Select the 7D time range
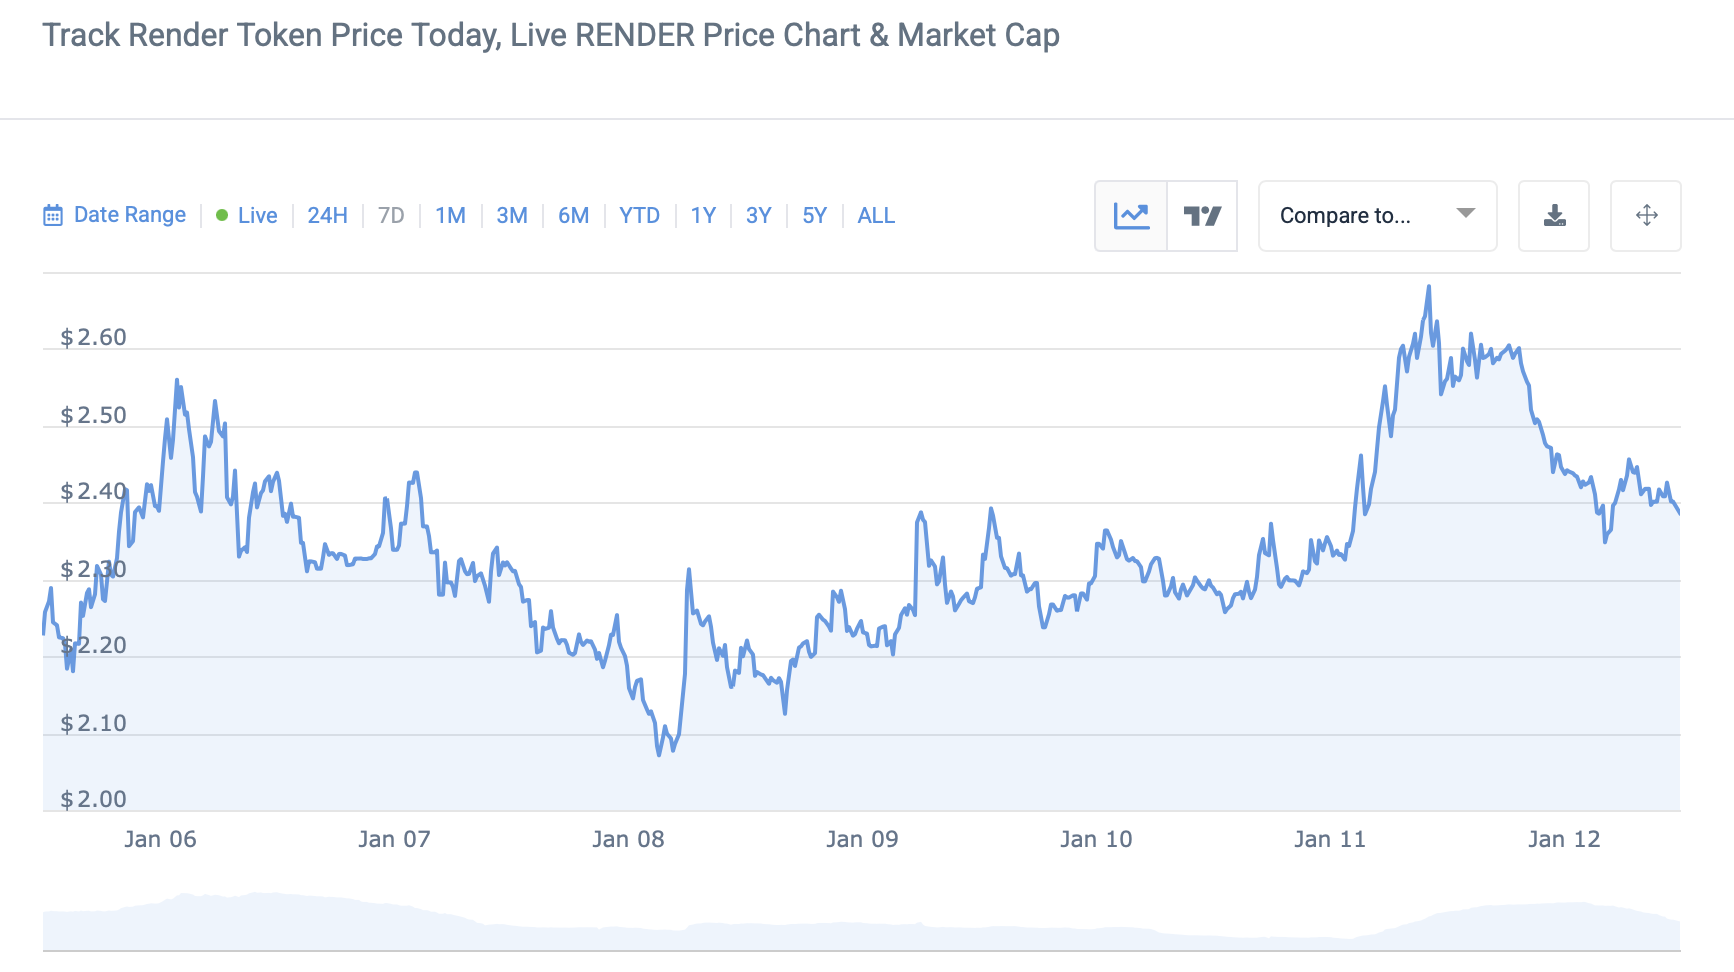The width and height of the screenshot is (1734, 972). tap(391, 216)
